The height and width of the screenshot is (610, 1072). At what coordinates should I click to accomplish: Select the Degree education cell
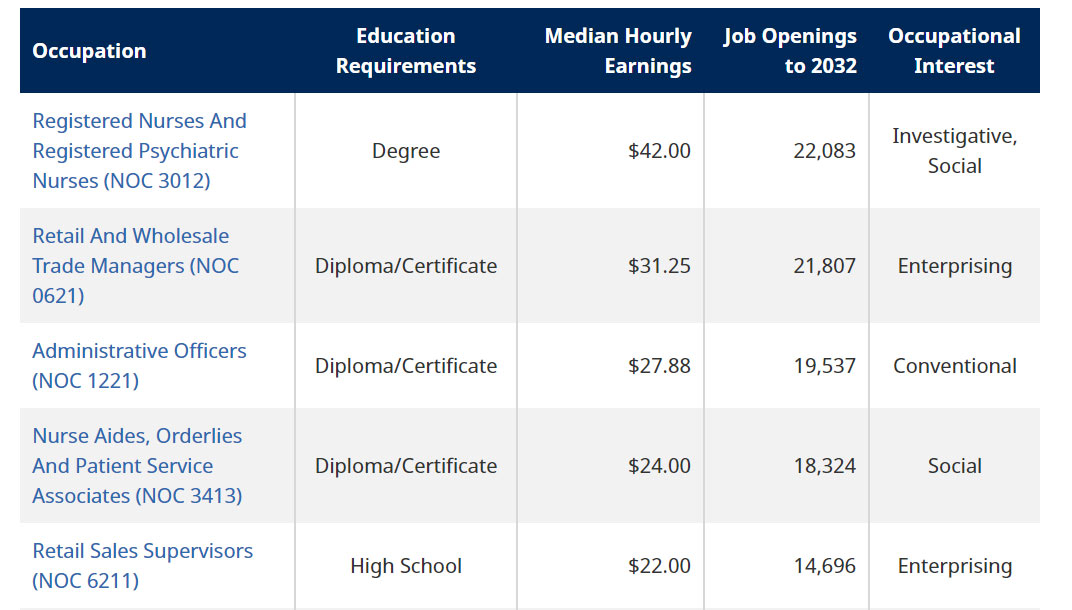pos(406,150)
